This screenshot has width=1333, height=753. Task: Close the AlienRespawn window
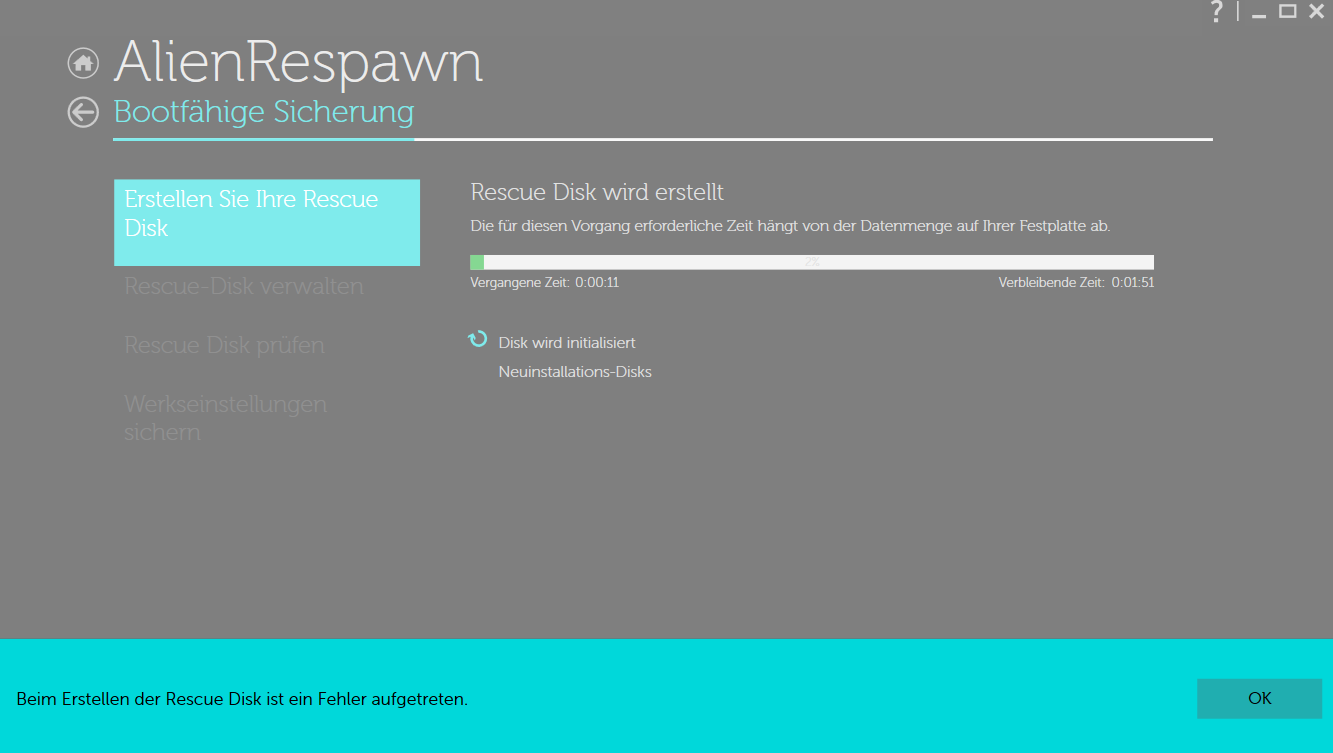(x=1316, y=12)
